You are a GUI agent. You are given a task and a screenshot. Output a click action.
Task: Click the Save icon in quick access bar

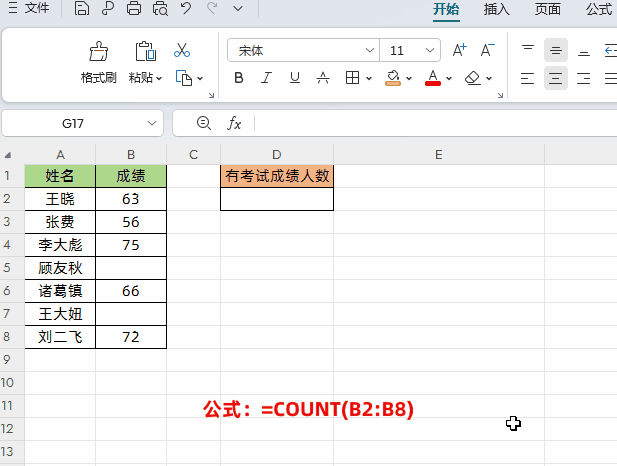tap(82, 10)
